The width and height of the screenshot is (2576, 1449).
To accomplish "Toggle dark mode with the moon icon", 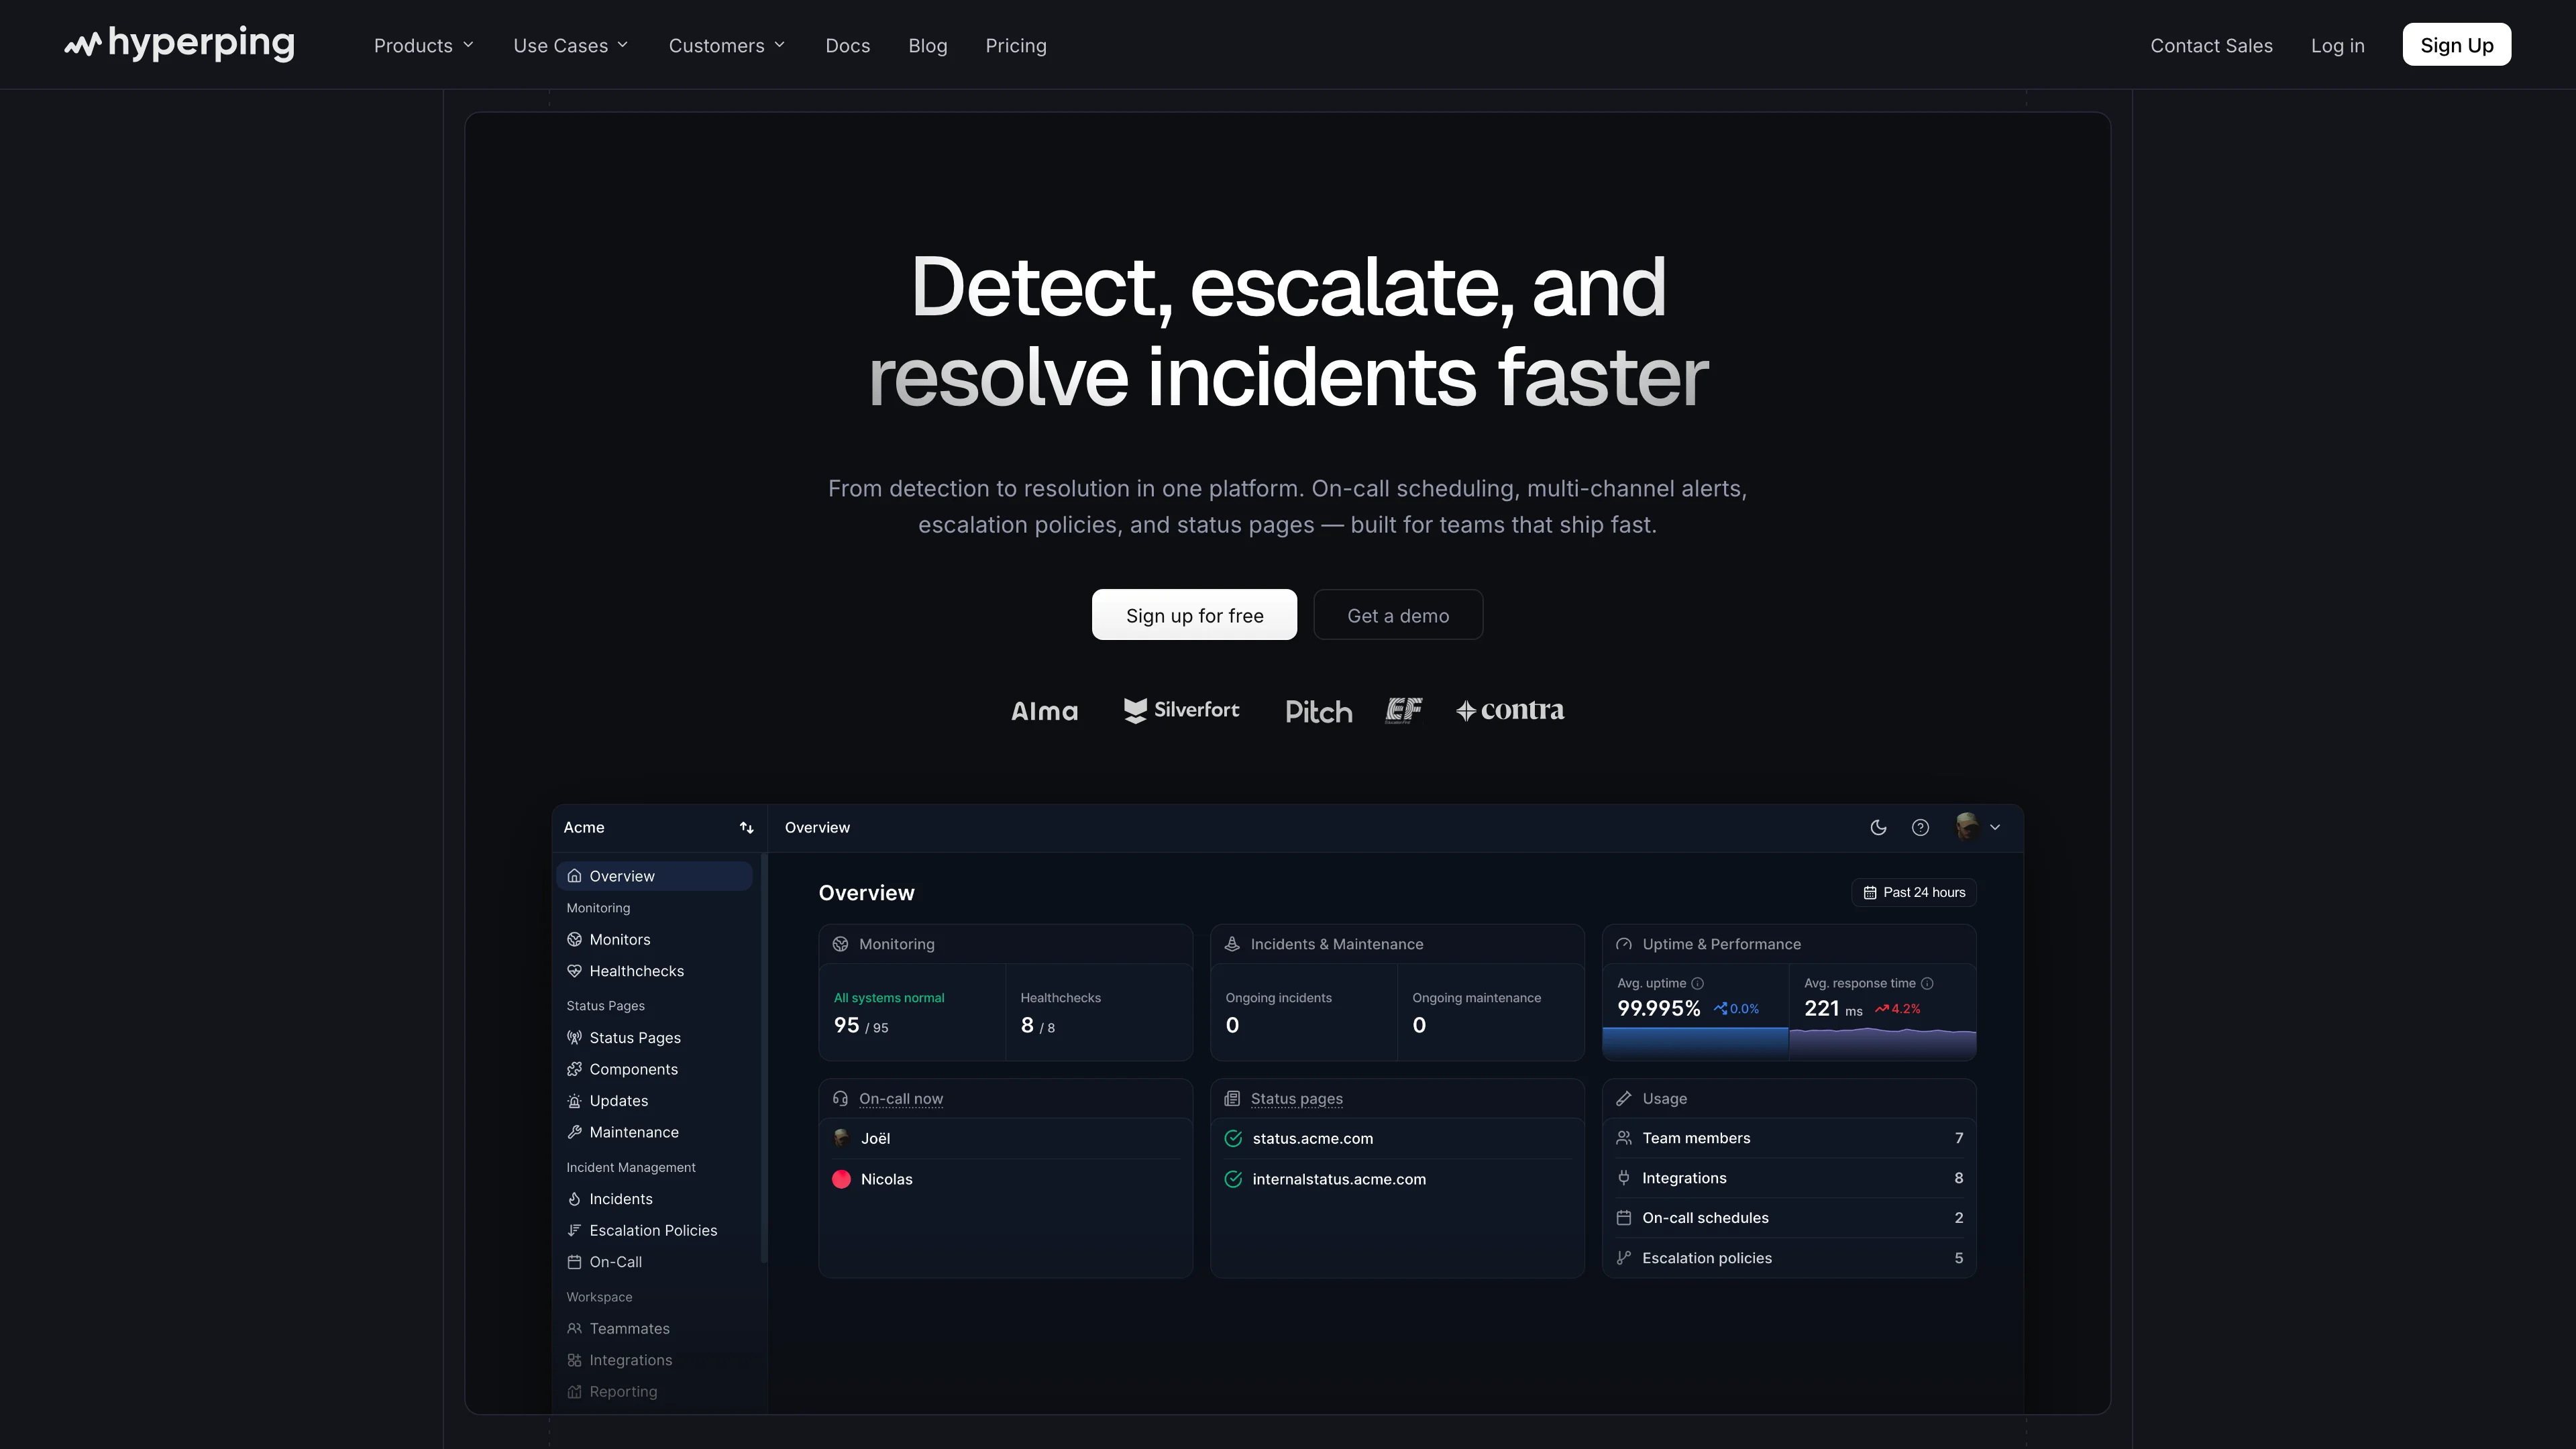I will (1877, 827).
